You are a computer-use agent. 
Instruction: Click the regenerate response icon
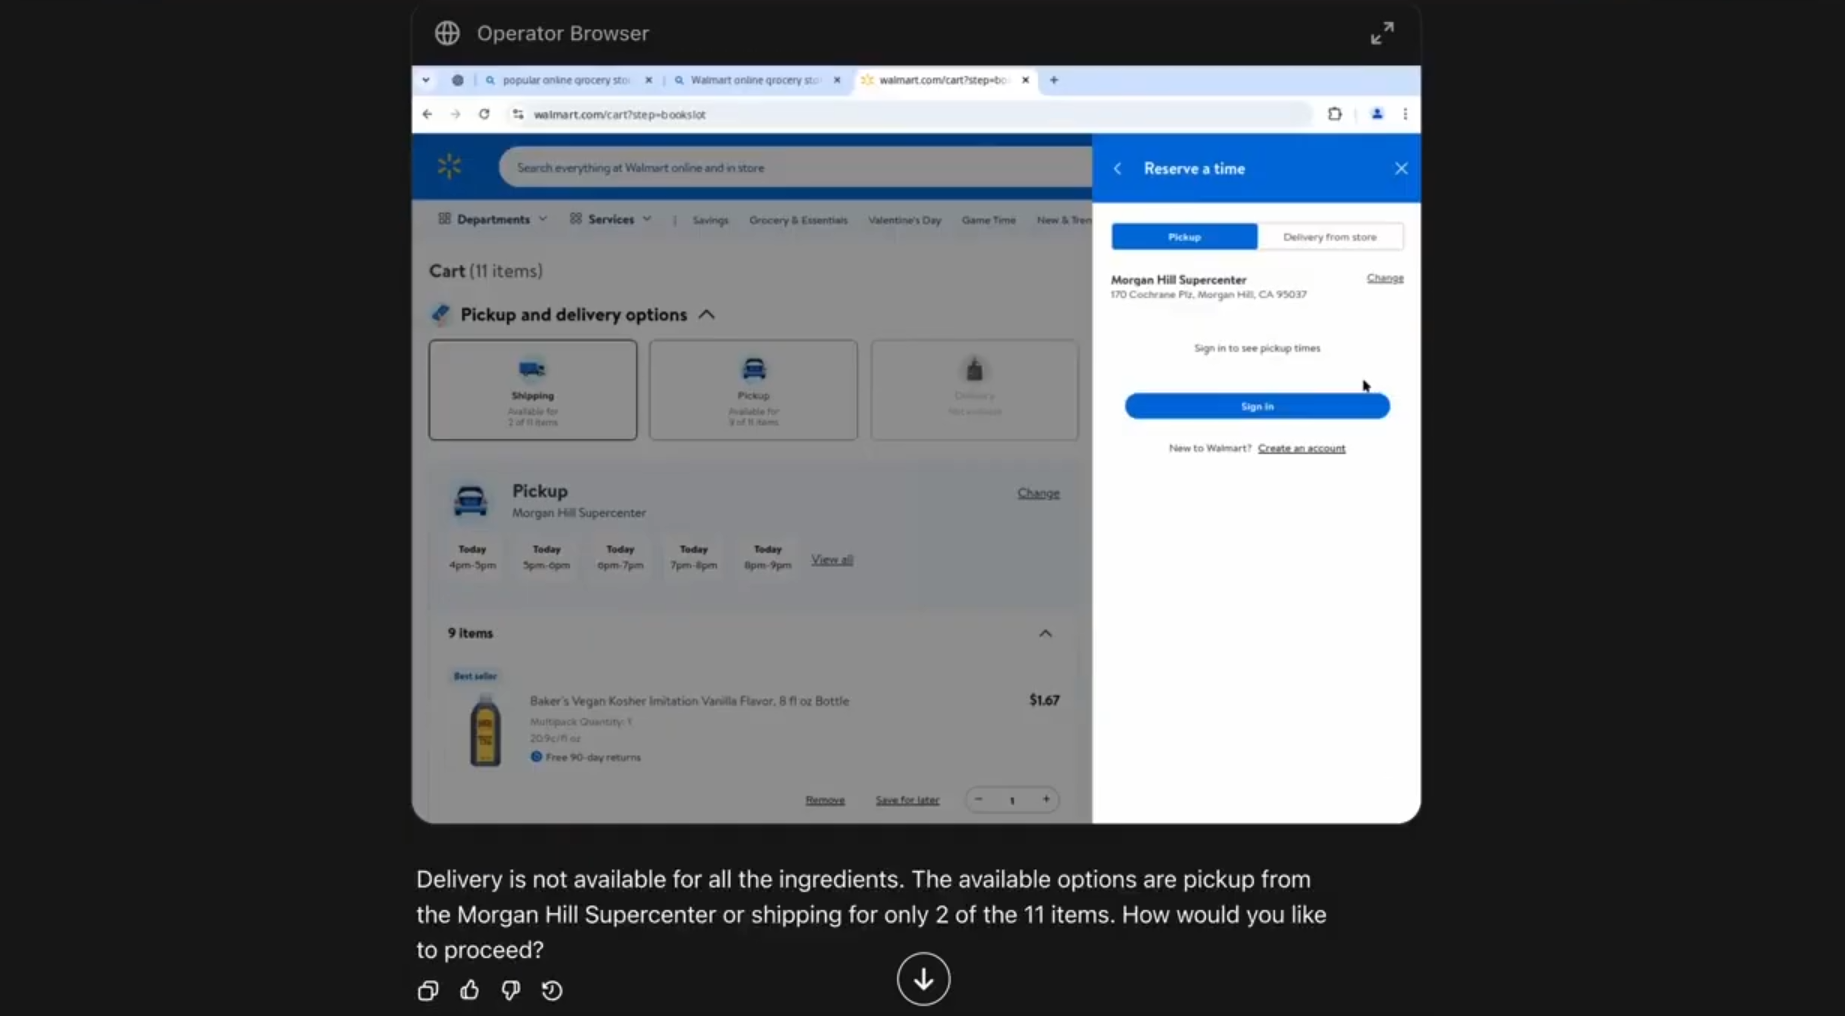pyautogui.click(x=552, y=990)
